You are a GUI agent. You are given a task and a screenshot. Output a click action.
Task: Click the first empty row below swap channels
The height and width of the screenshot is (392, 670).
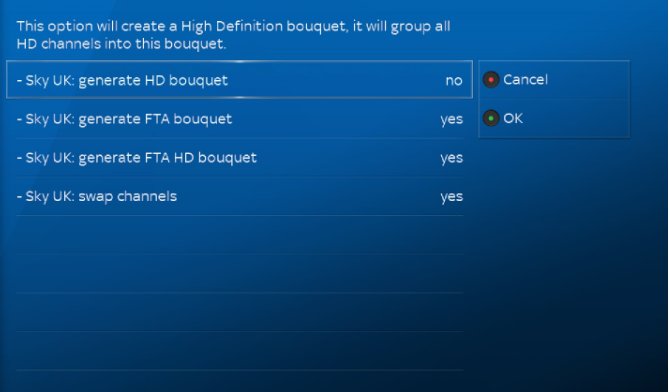[239, 235]
